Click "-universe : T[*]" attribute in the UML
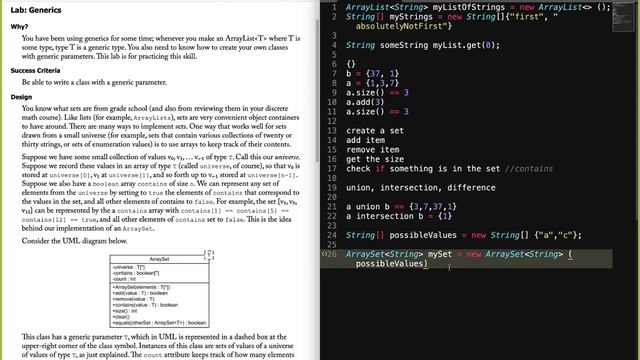The height and width of the screenshot is (360, 640). pyautogui.click(x=128, y=267)
